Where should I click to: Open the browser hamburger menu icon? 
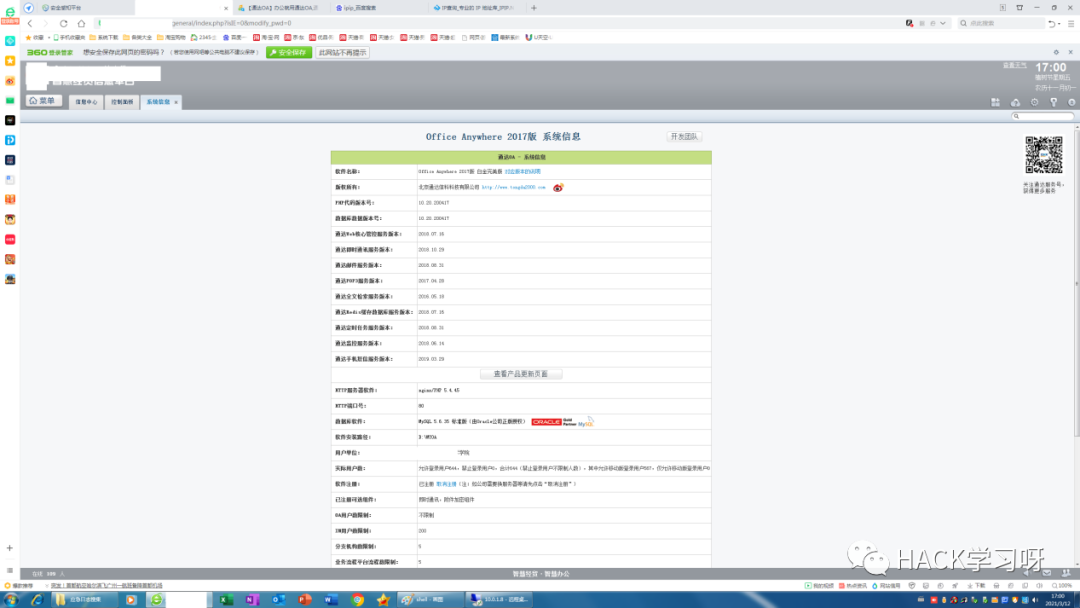[x=1070, y=23]
